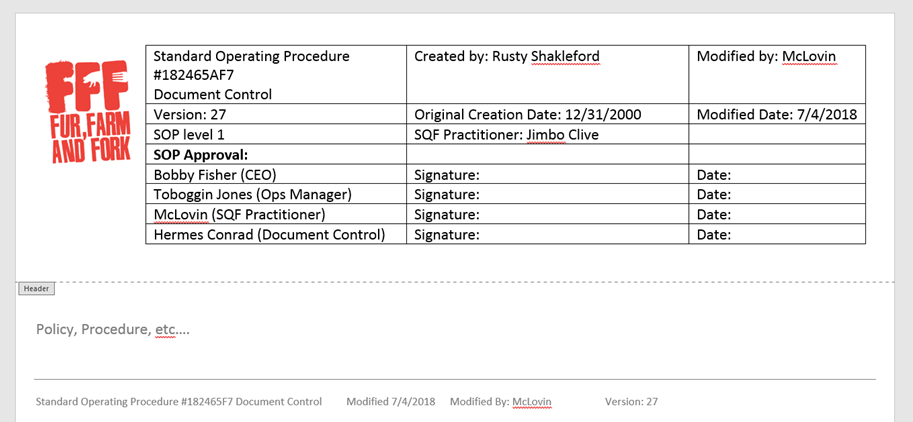
Task: Click 'McLovin (SQF Practitioner)' table cell
Action: tap(276, 214)
